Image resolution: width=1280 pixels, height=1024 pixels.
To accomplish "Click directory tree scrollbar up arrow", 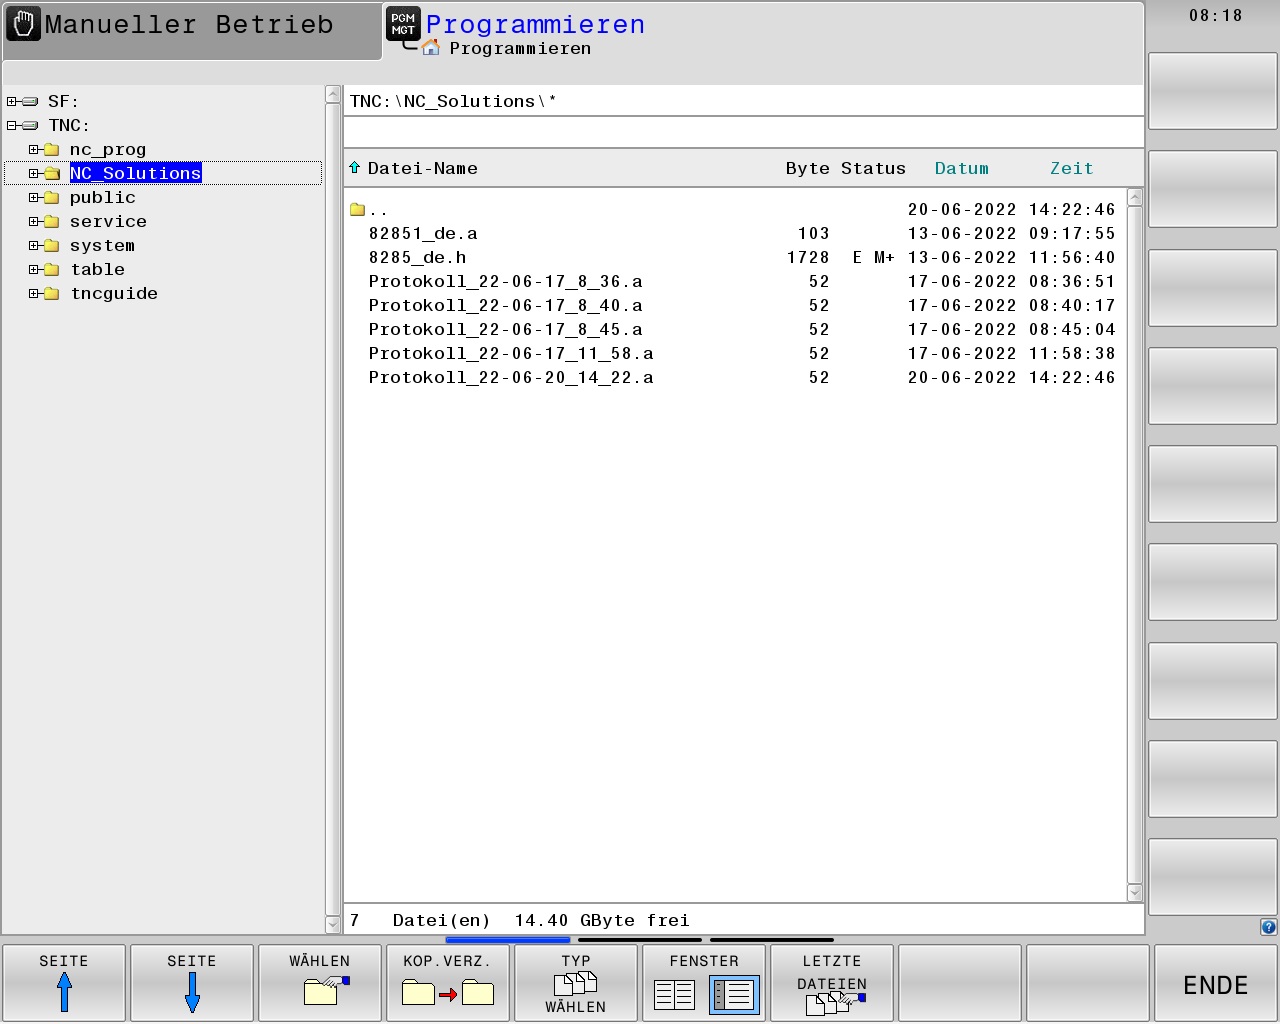I will pyautogui.click(x=333, y=94).
